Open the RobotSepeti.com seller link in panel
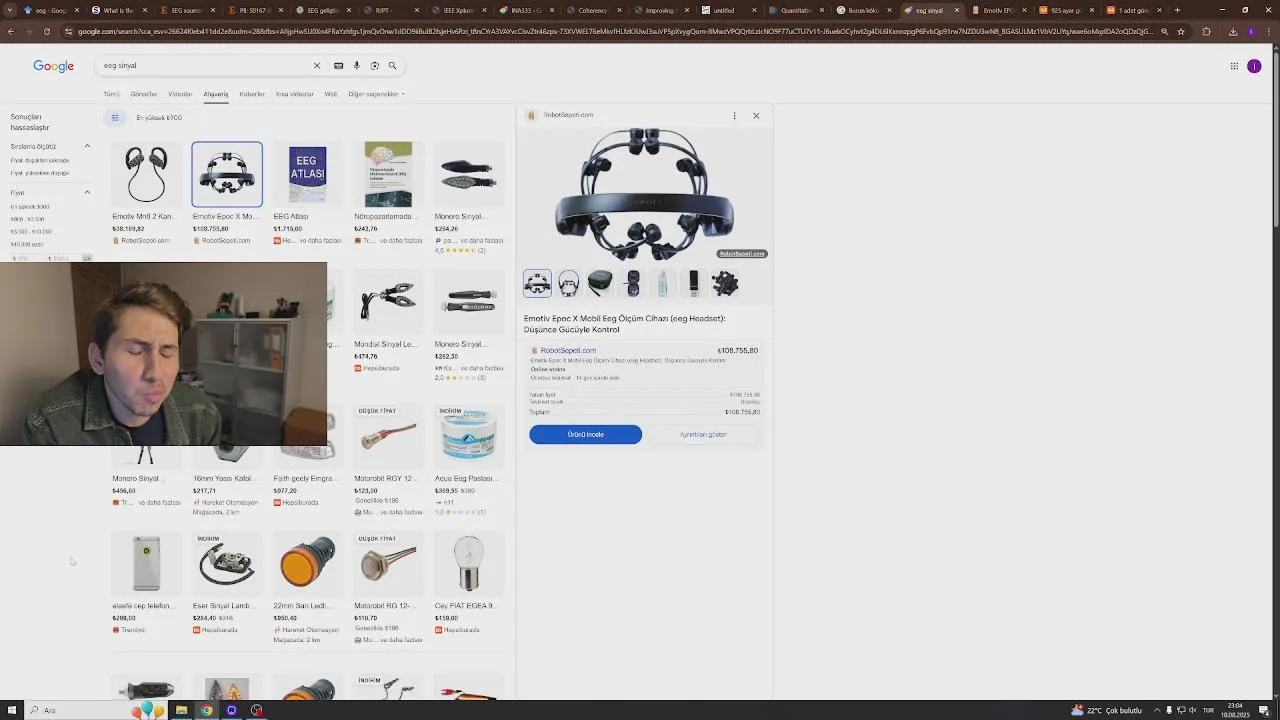This screenshot has height=720, width=1280. (568, 351)
